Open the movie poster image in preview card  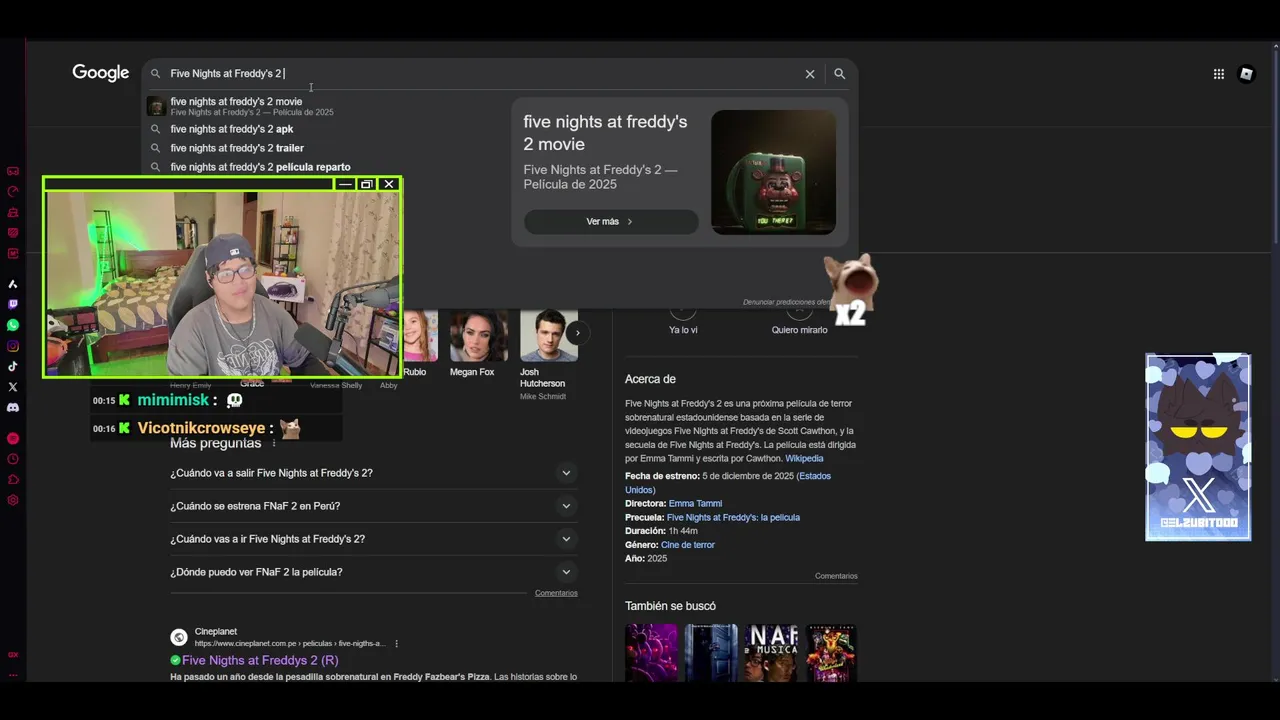773,172
